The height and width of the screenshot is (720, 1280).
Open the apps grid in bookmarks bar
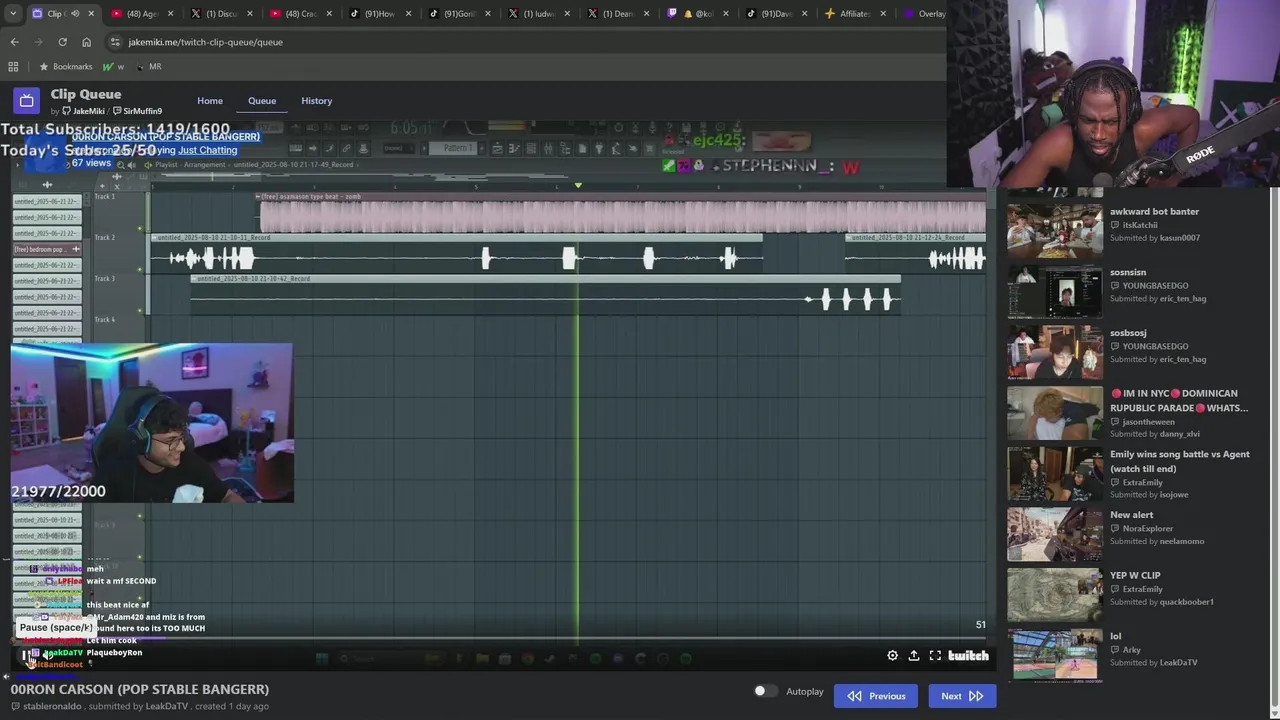(x=13, y=66)
